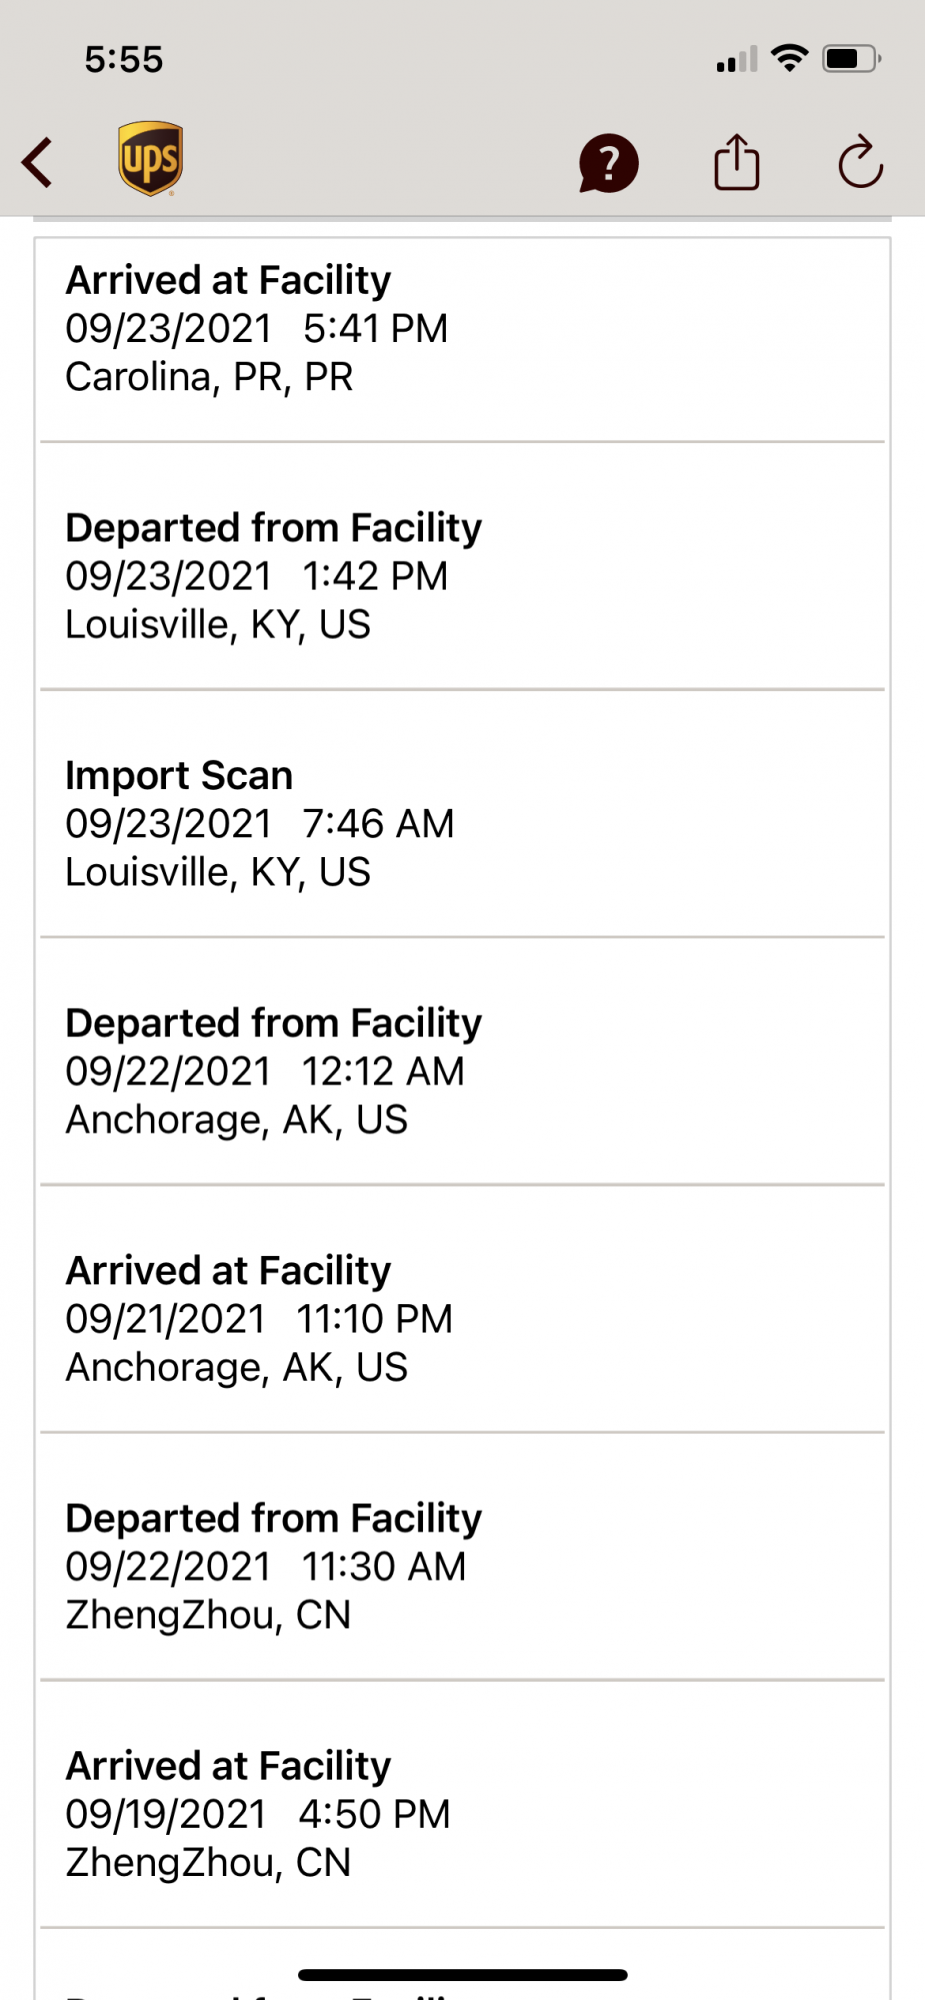Tap the 09/23/2021 5:41 PM timestamp

click(x=257, y=329)
